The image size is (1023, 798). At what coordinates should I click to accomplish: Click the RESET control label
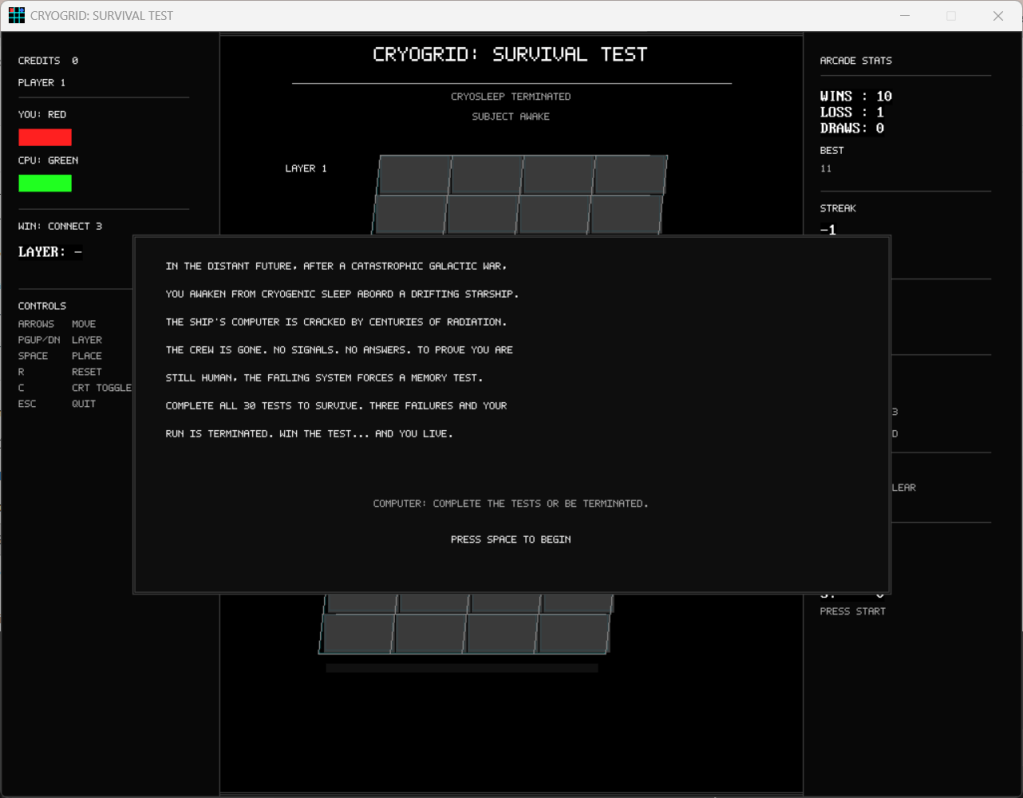pyautogui.click(x=86, y=372)
